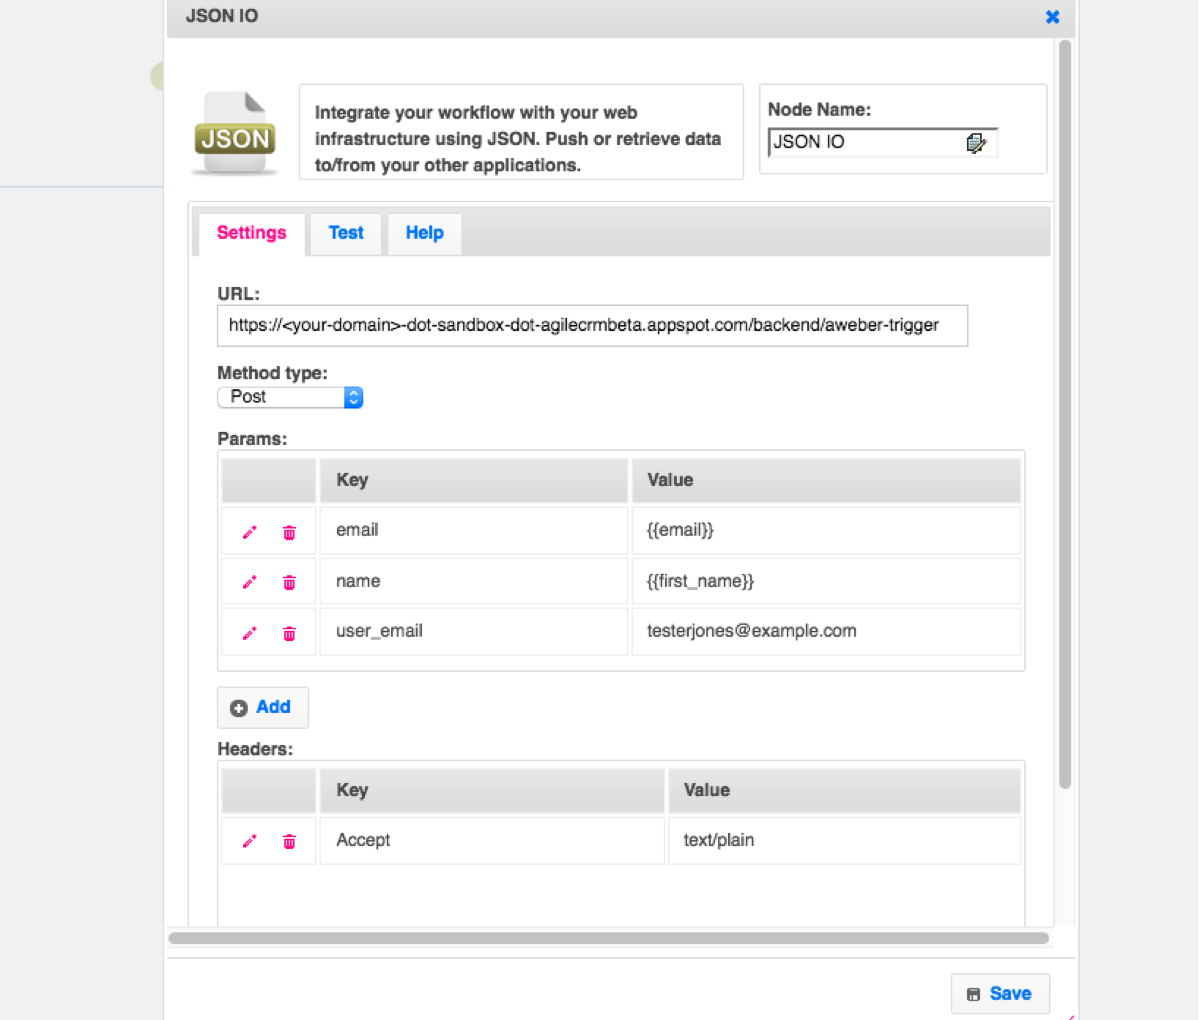Delete the Accept header row
The width and height of the screenshot is (1200, 1020).
point(289,841)
